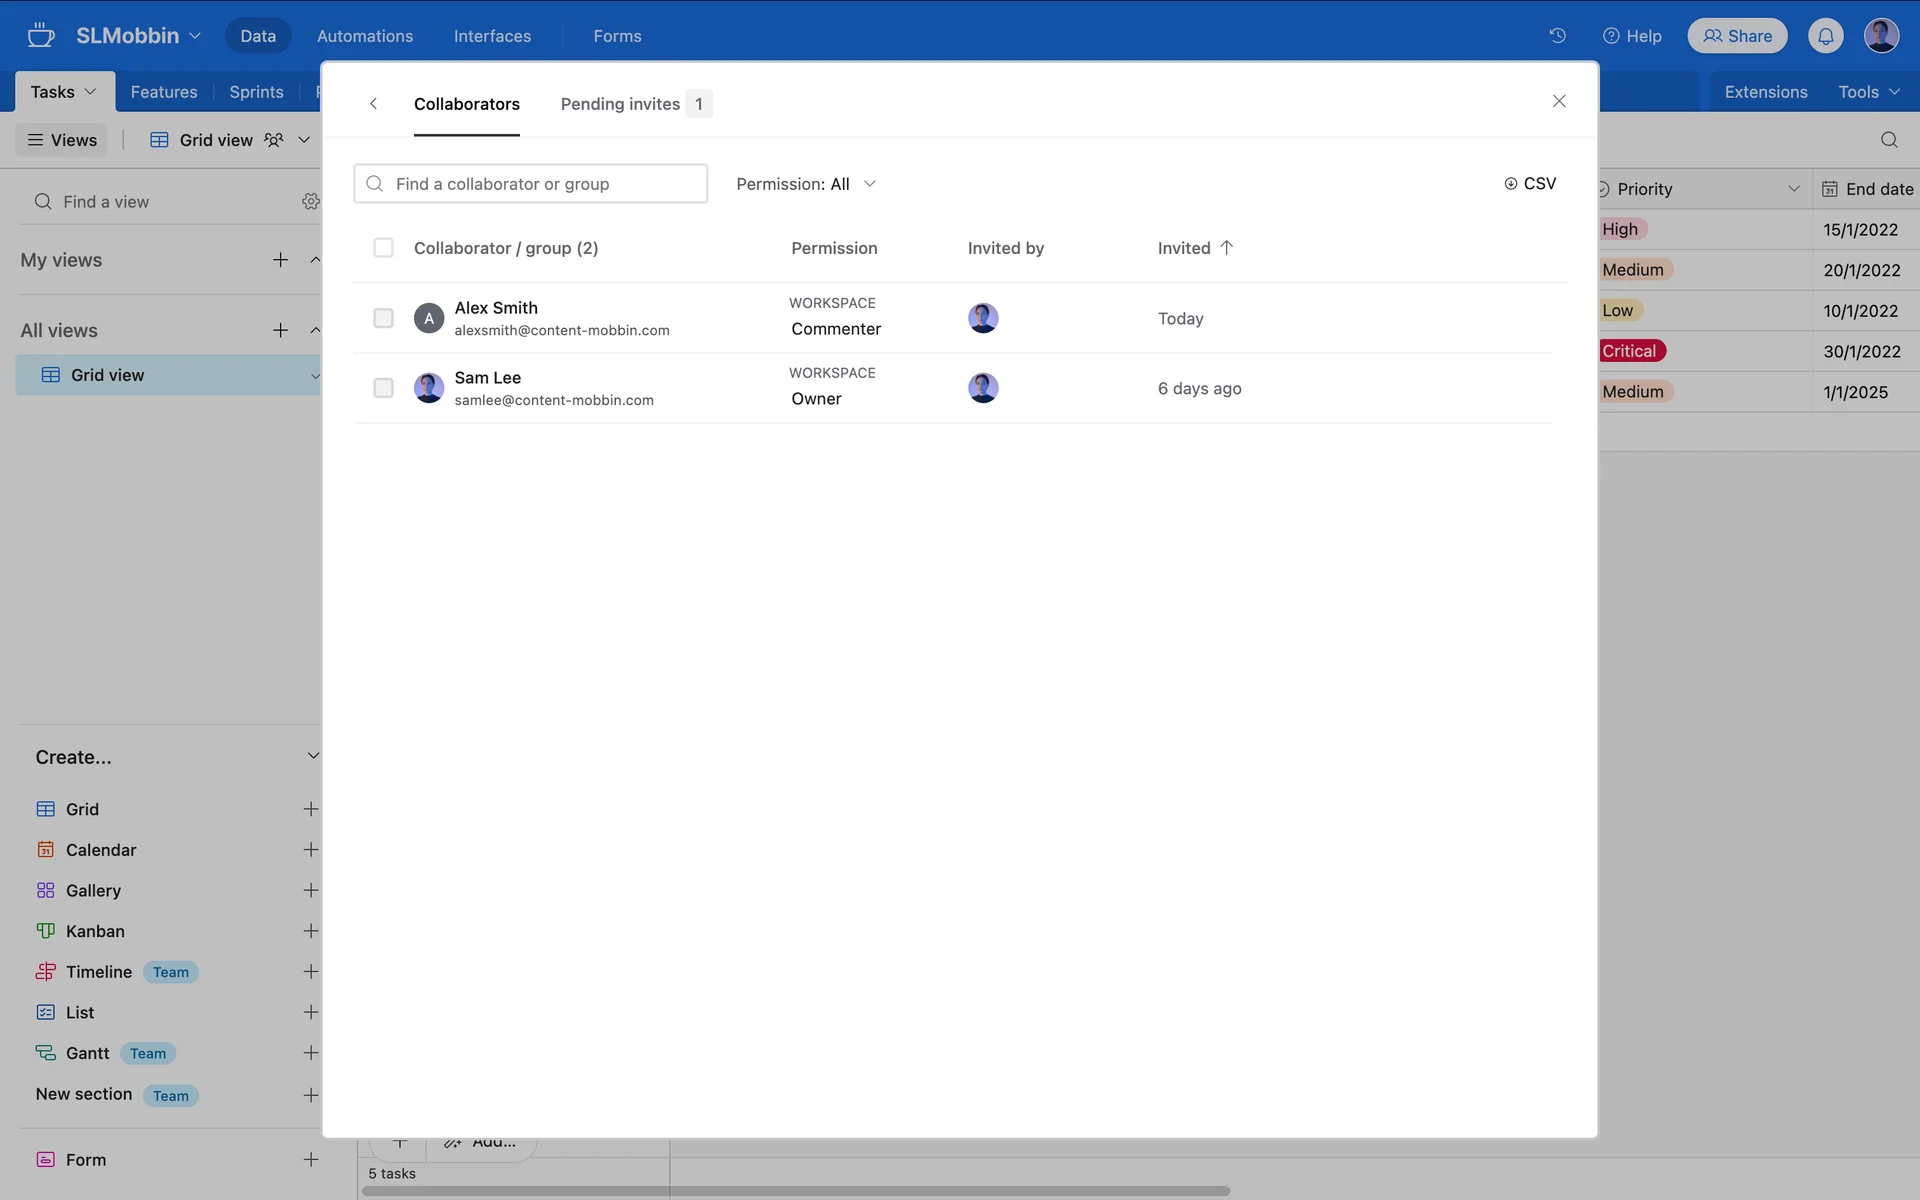Viewport: 1920px width, 1200px height.
Task: Add a new Kanban view
Action: pyautogui.click(x=310, y=931)
